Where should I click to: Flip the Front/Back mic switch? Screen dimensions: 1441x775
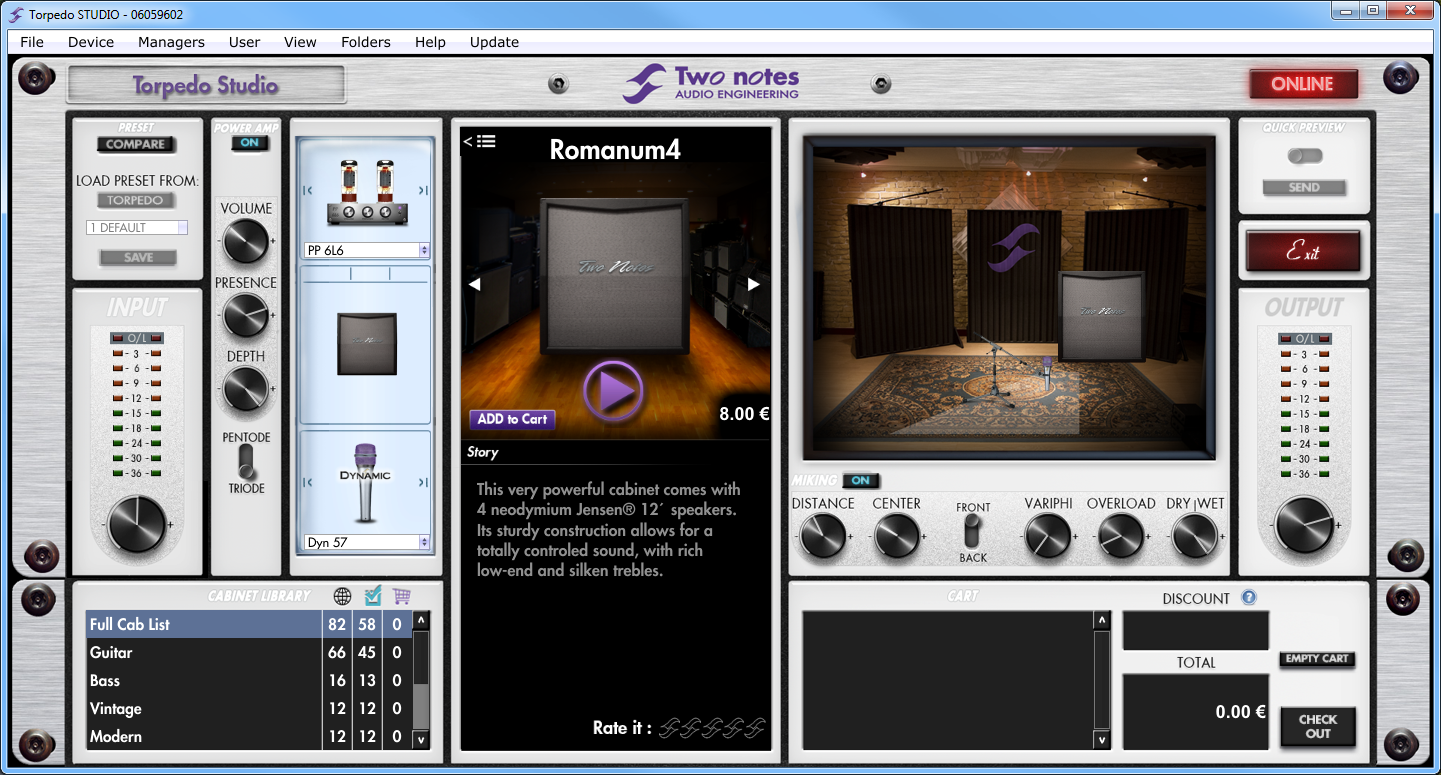click(x=973, y=532)
